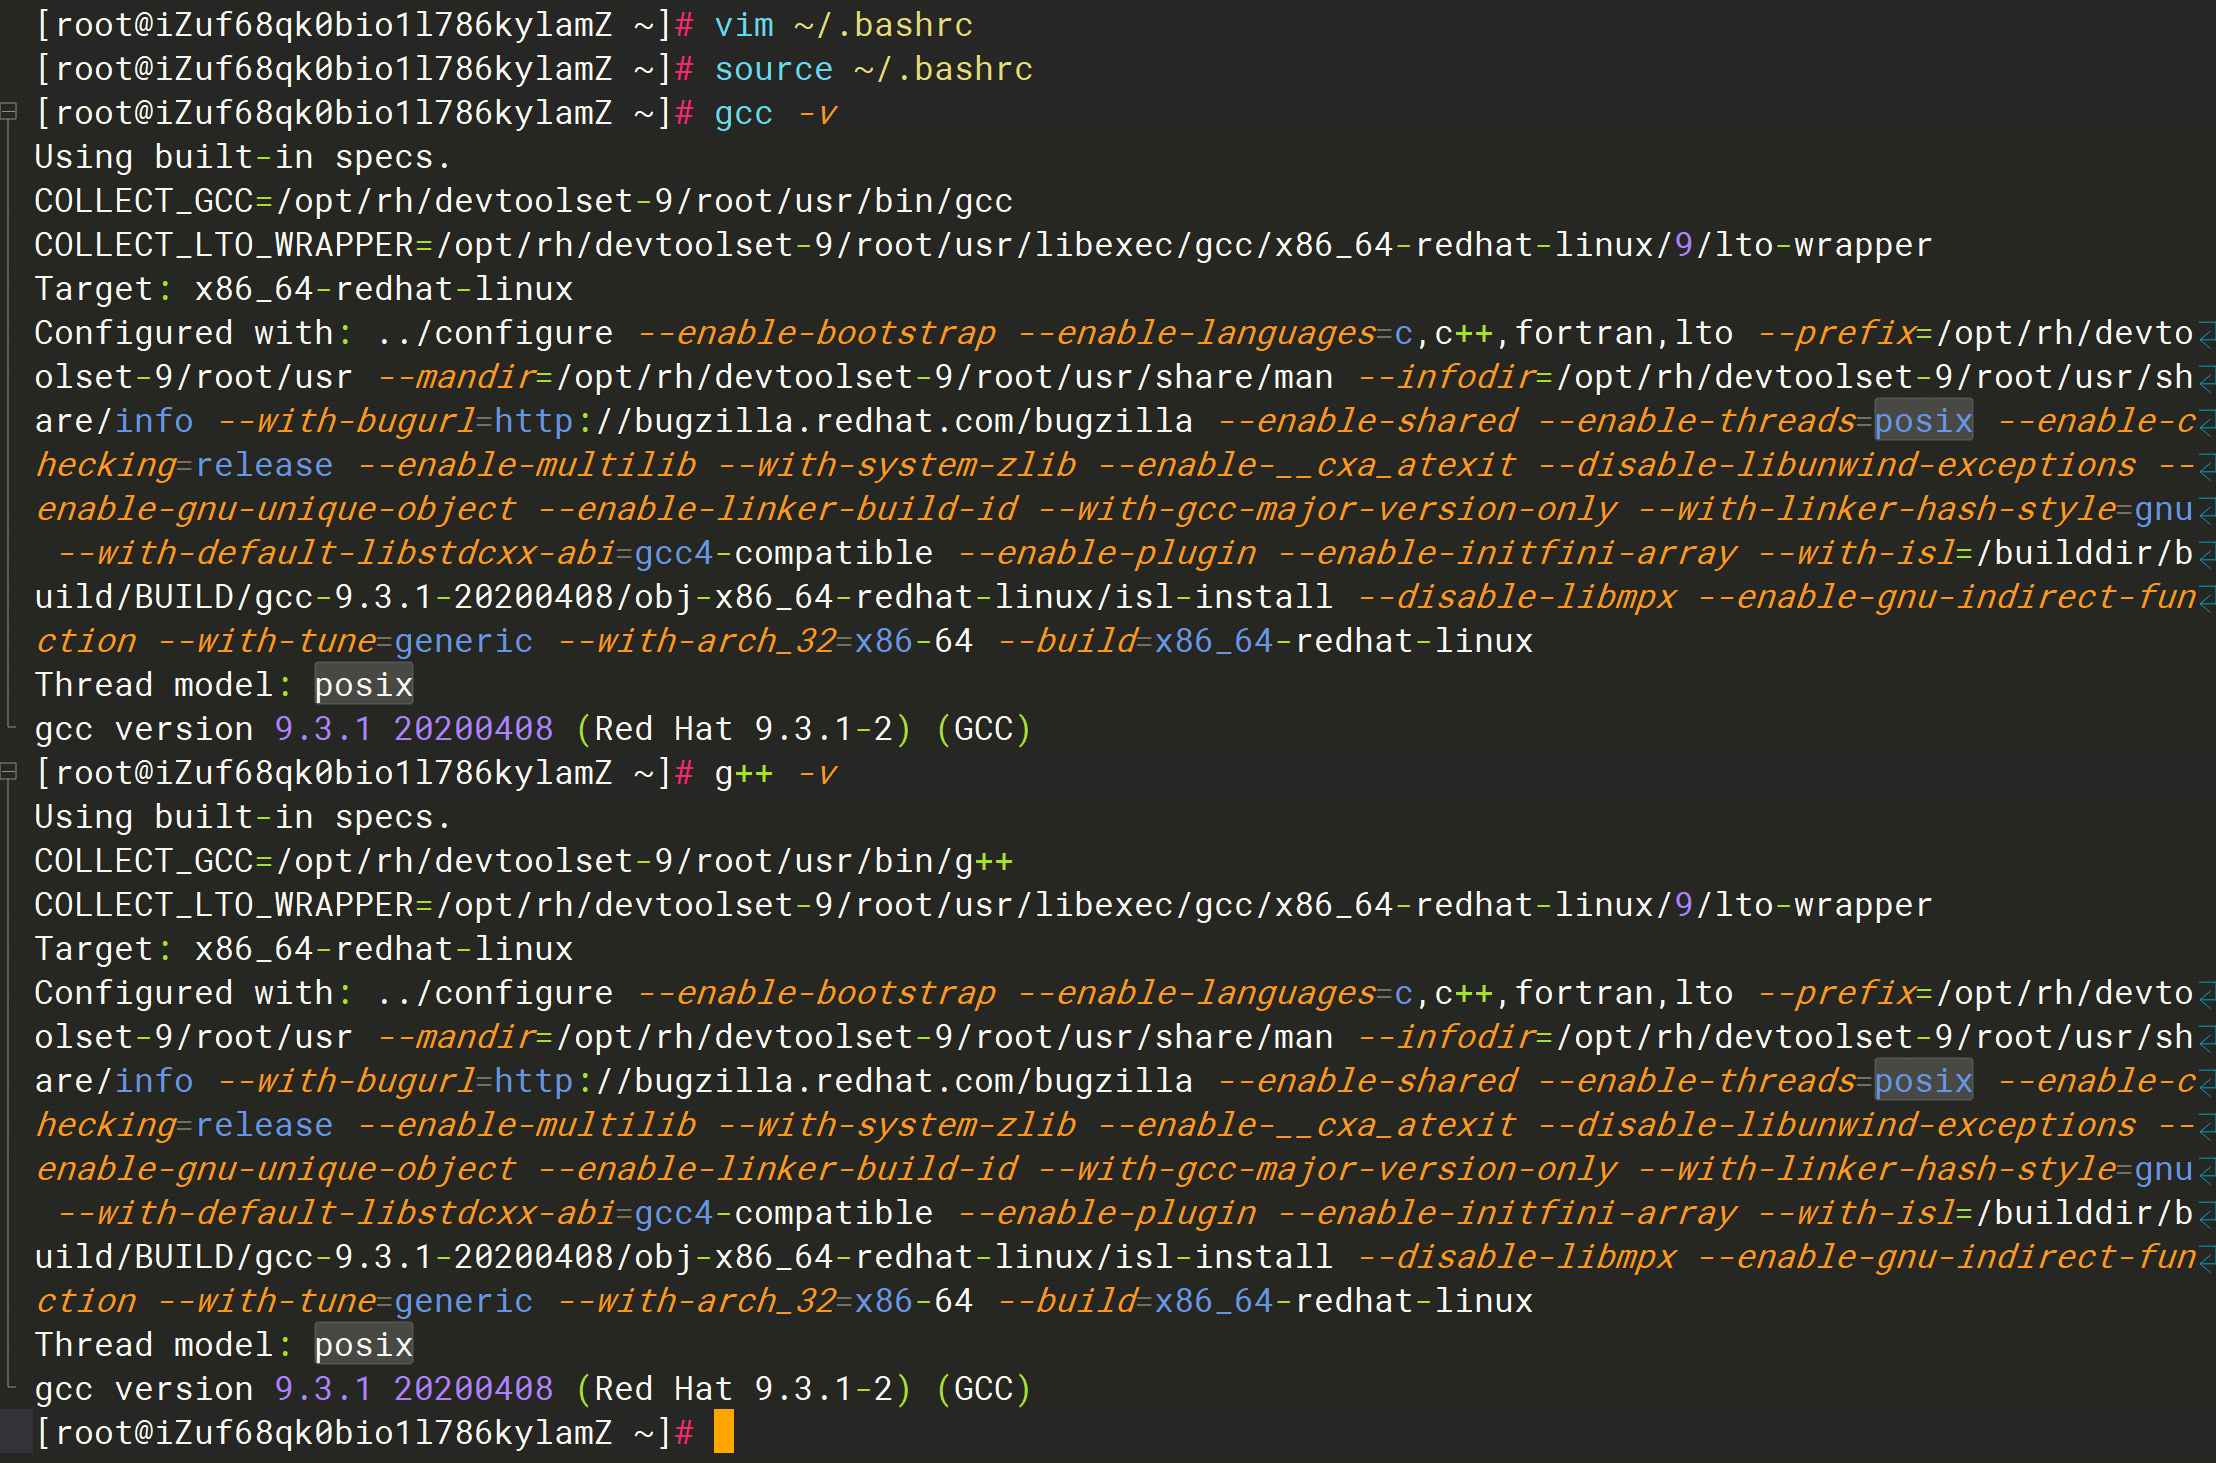Click wrap arrow after second '--enable-c'
The width and height of the screenshot is (2216, 1463).
pyautogui.click(x=2206, y=1082)
